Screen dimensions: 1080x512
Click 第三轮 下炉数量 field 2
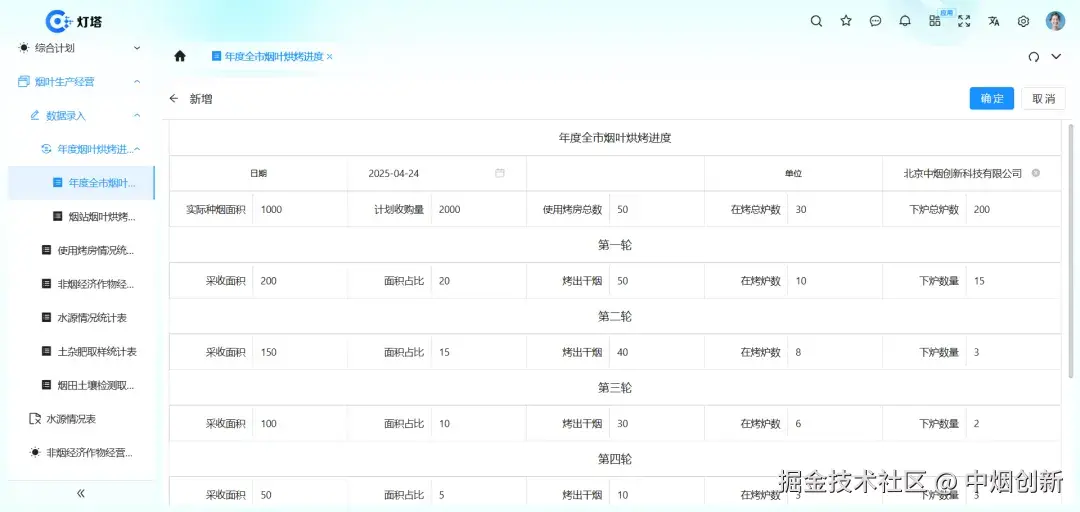coord(1012,424)
